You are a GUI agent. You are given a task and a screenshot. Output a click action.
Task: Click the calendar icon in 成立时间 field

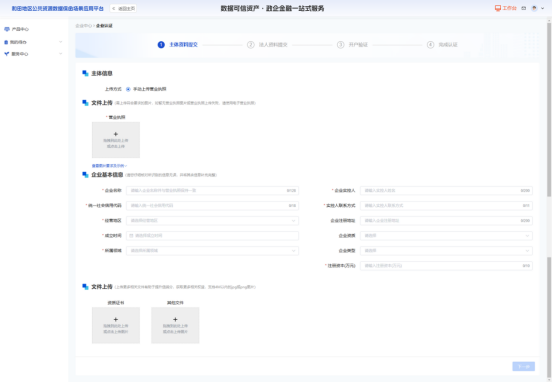[x=131, y=236]
